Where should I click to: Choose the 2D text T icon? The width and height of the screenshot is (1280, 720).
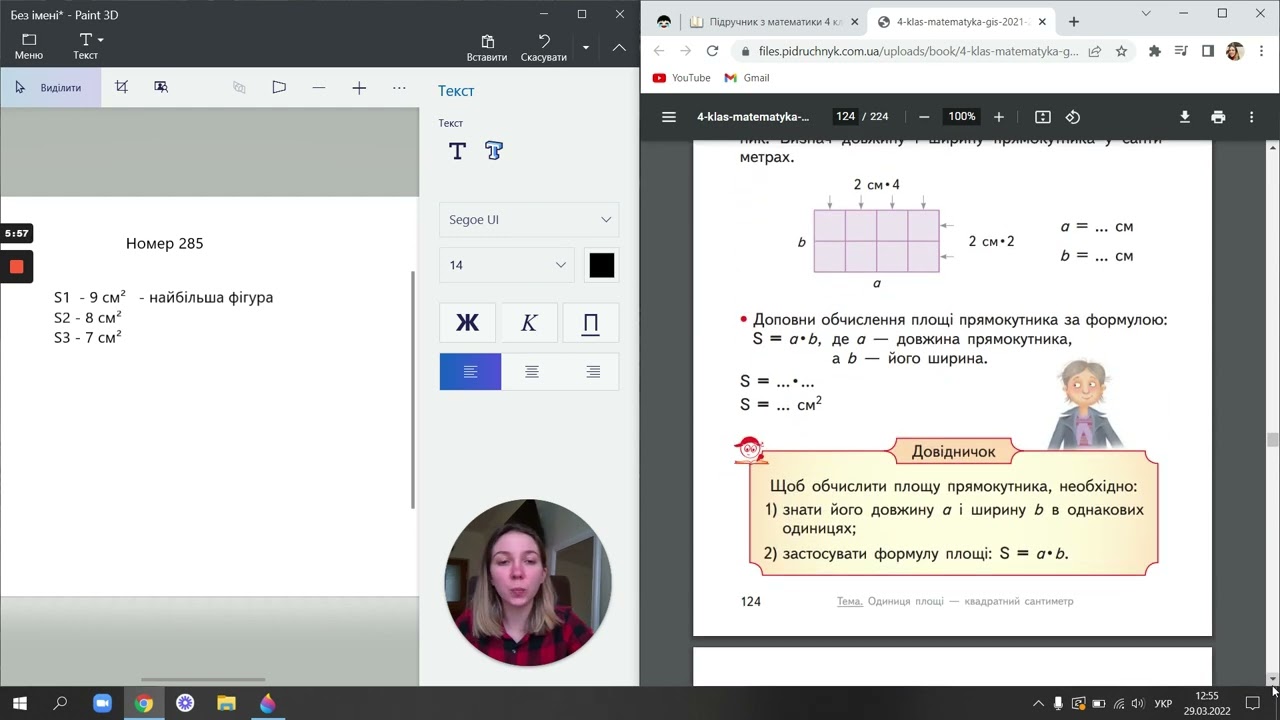click(x=457, y=151)
